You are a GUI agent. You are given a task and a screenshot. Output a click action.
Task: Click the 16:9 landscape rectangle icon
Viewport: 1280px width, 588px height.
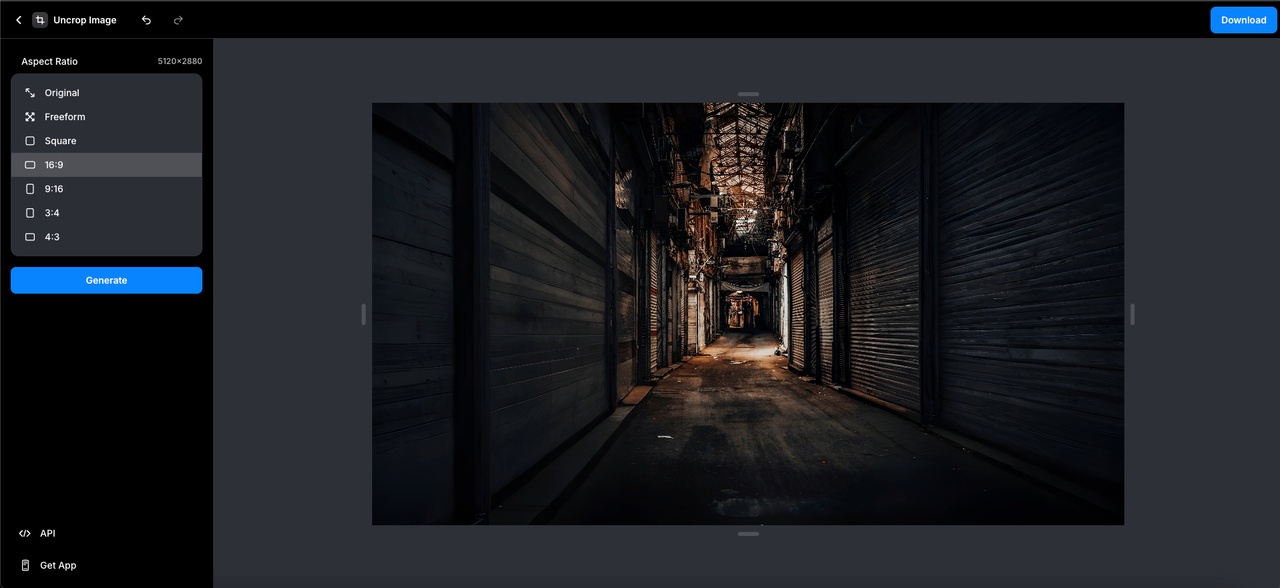(30, 165)
